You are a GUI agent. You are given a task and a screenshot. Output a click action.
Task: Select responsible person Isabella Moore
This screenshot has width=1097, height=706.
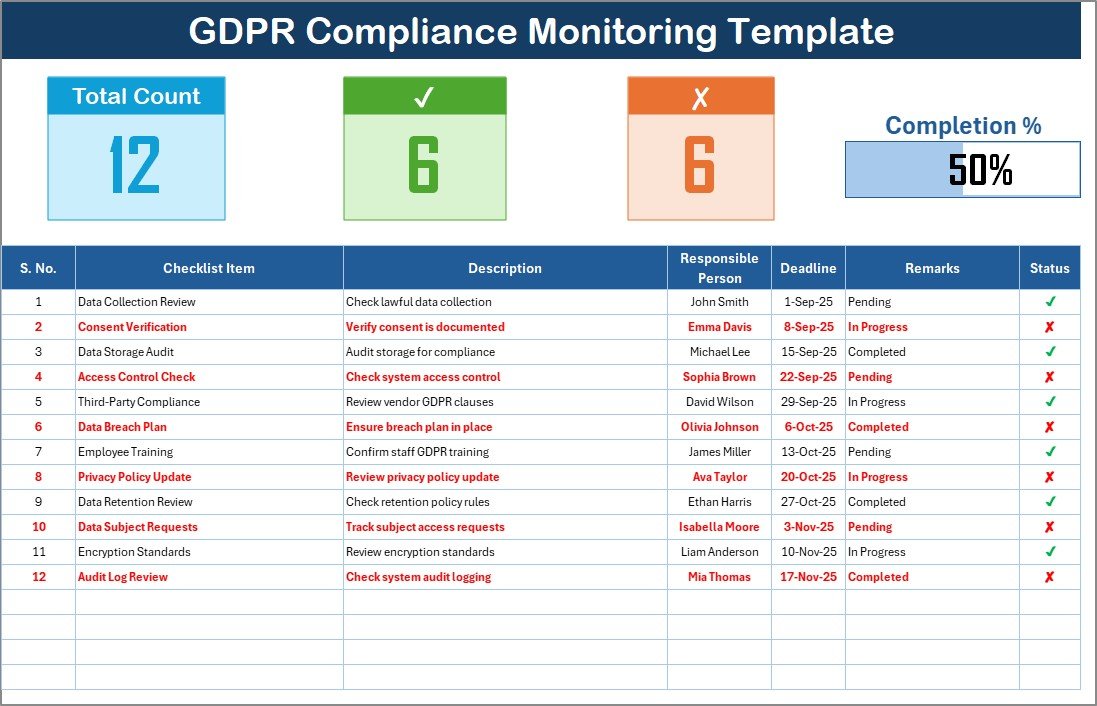[719, 527]
